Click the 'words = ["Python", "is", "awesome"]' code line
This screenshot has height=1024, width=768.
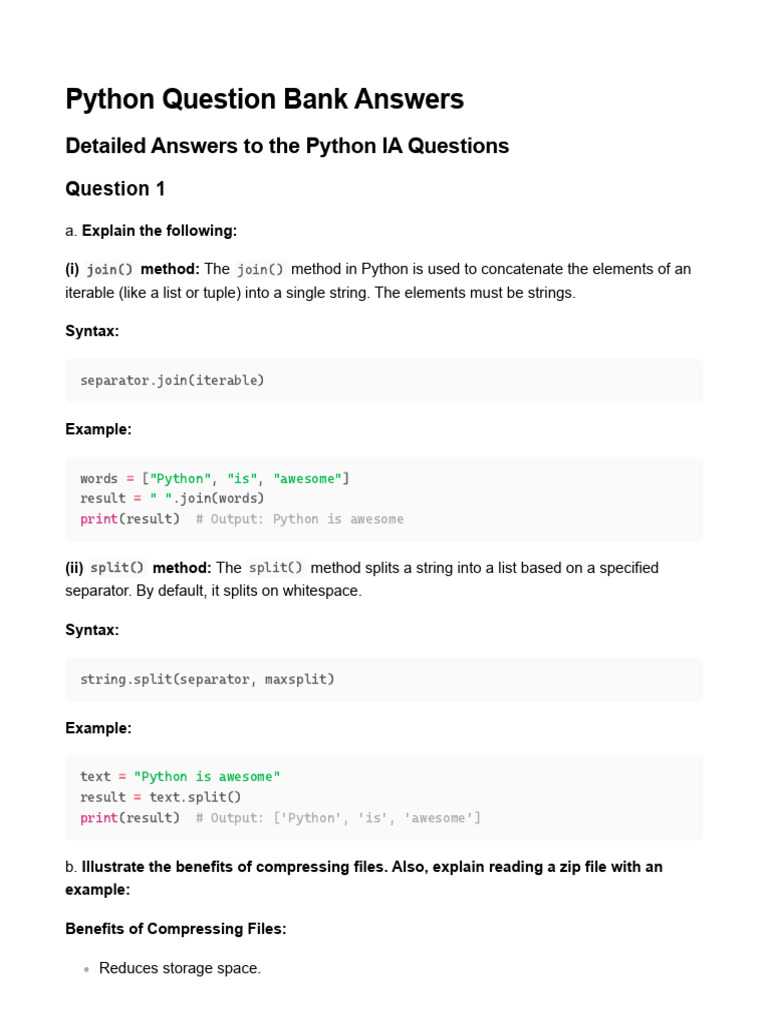[215, 479]
